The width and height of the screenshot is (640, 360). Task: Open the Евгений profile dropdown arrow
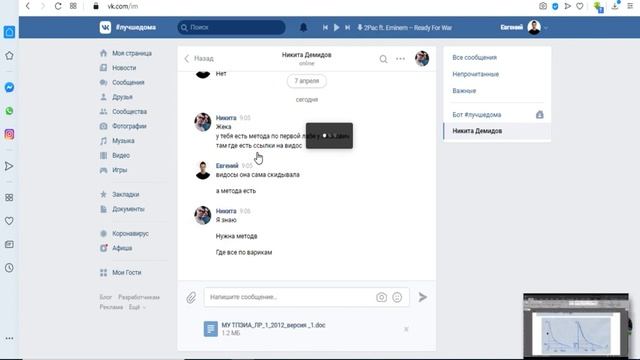546,28
